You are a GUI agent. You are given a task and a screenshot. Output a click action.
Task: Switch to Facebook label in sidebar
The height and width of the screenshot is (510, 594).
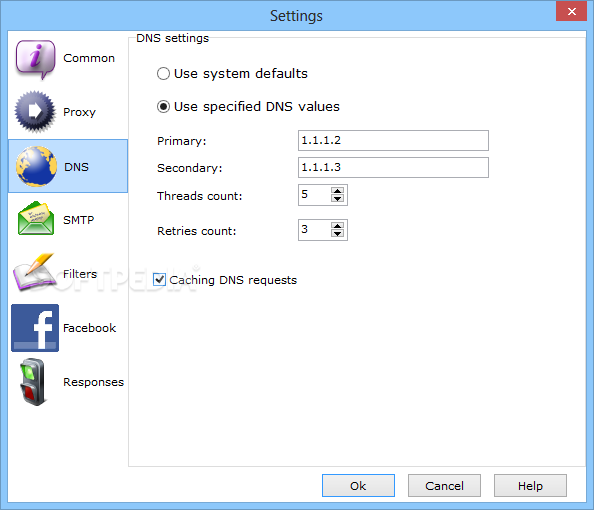[89, 328]
